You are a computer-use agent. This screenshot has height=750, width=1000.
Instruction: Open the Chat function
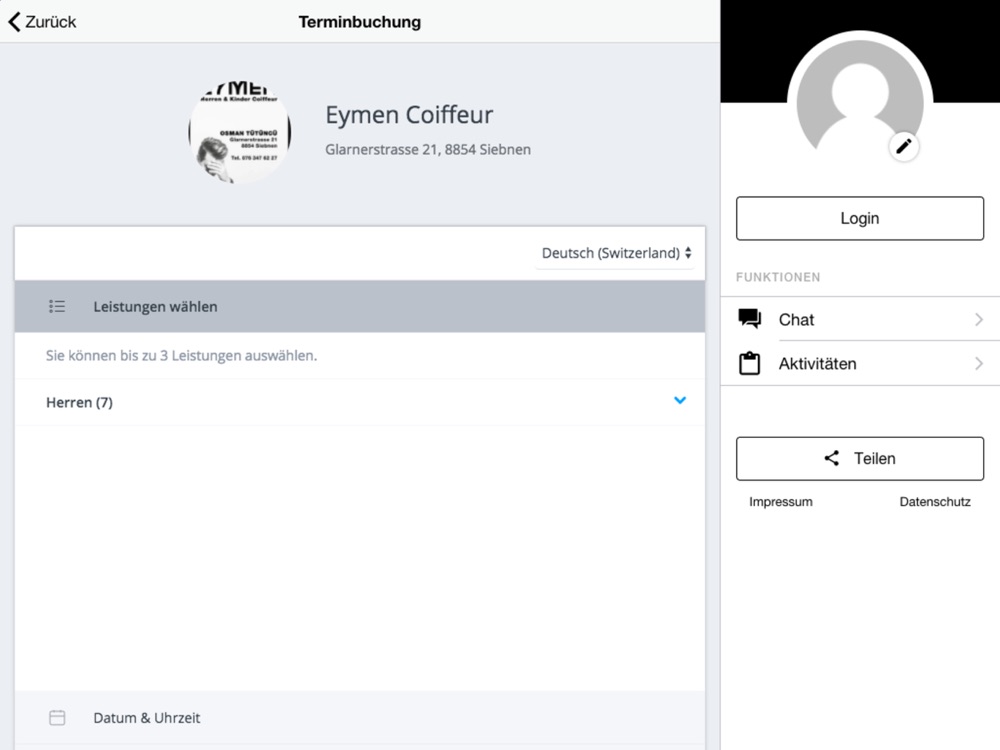click(x=860, y=320)
